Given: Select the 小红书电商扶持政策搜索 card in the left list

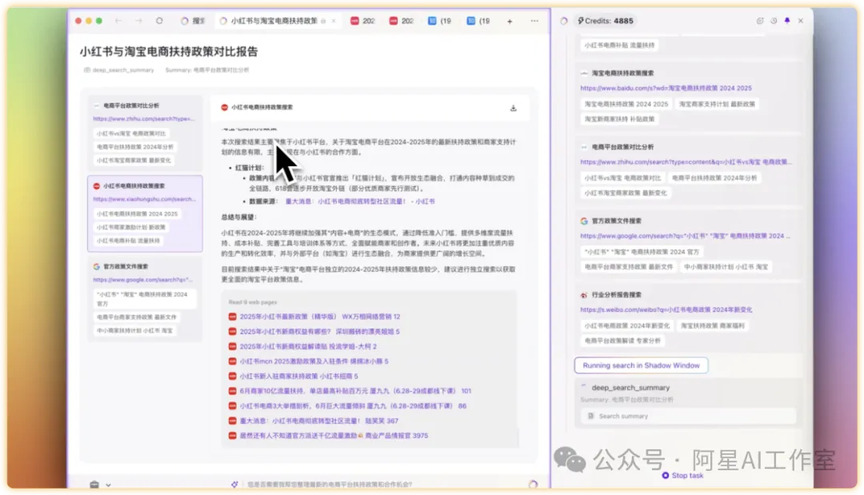Looking at the screenshot, I should (145, 214).
